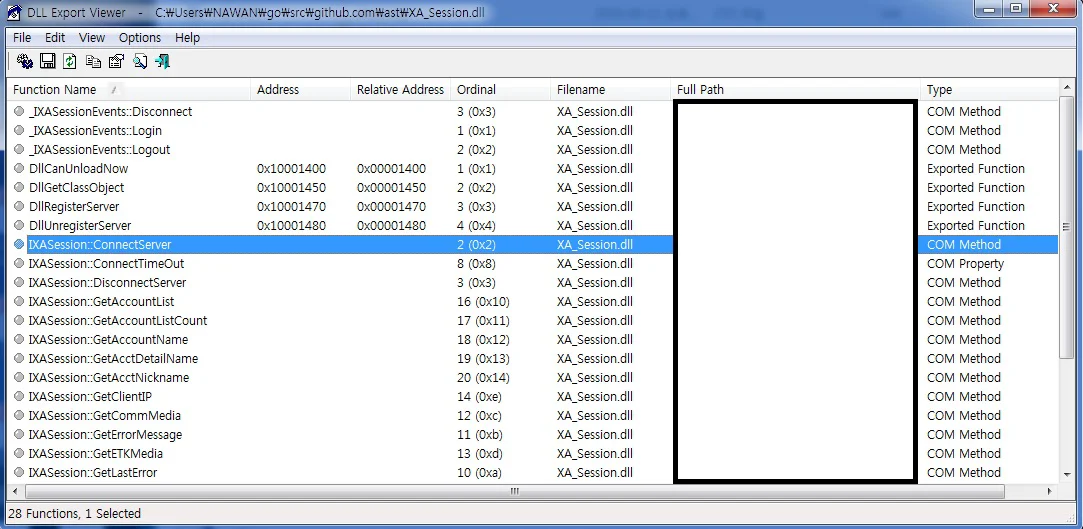Click the vertical scrollbar up arrow
This screenshot has height=529, width=1083.
(x=1066, y=90)
